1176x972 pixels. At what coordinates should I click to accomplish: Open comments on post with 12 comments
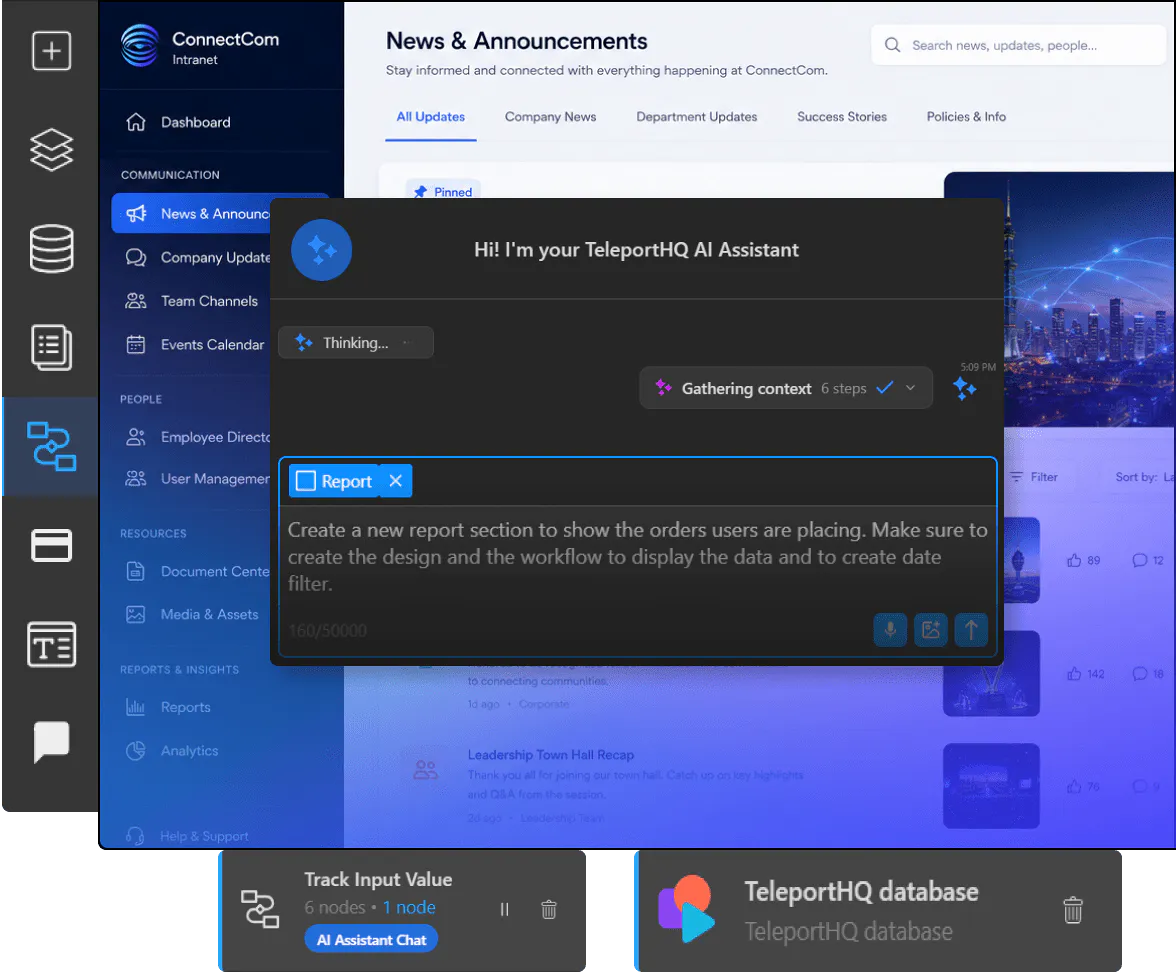point(1148,560)
